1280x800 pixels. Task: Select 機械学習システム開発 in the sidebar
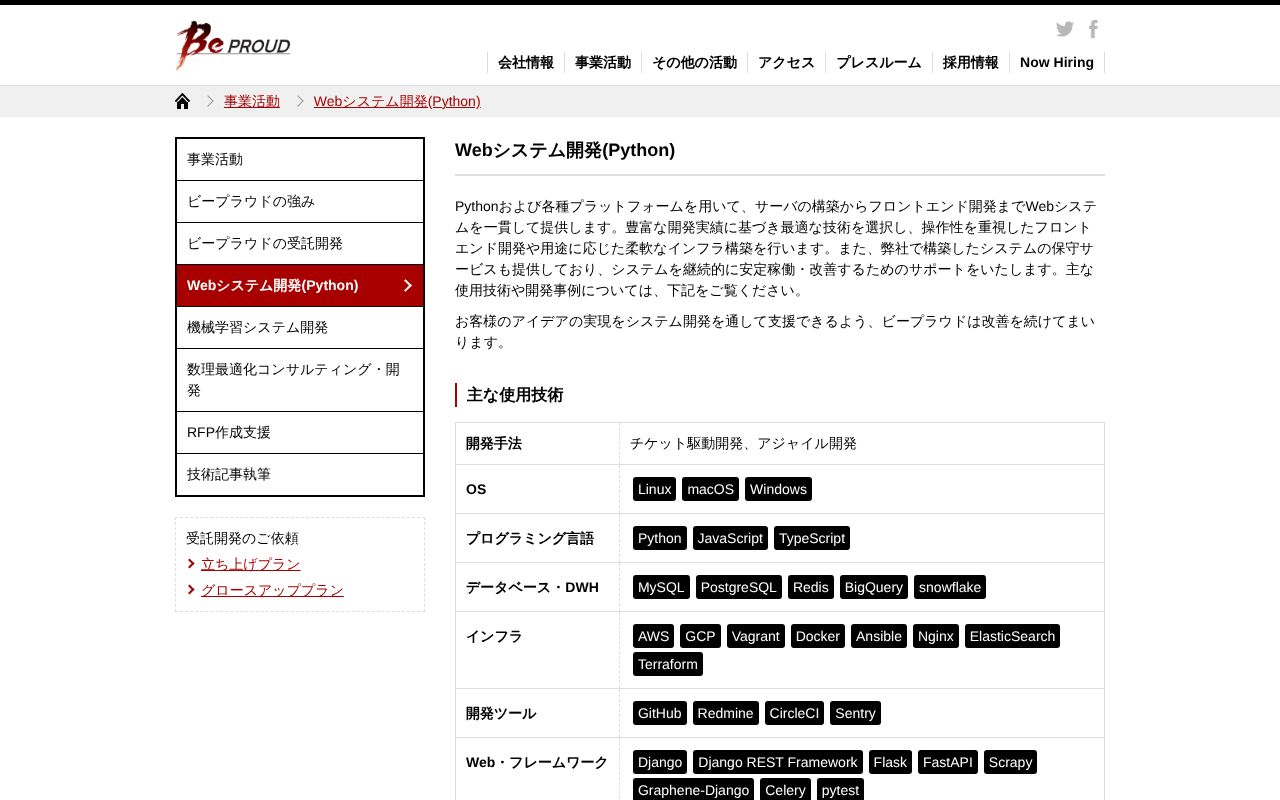click(300, 328)
